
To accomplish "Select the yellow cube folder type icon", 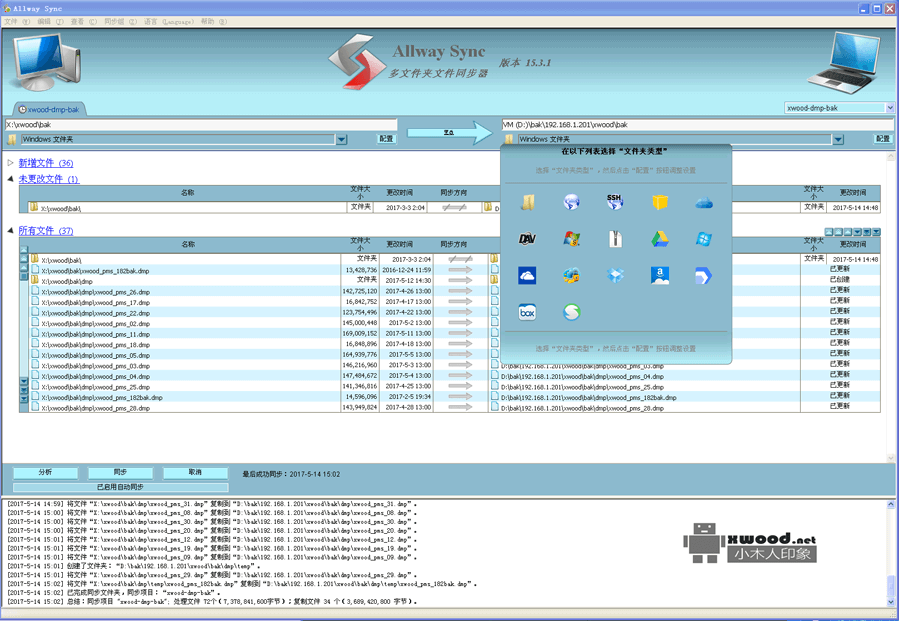I will pyautogui.click(x=659, y=202).
